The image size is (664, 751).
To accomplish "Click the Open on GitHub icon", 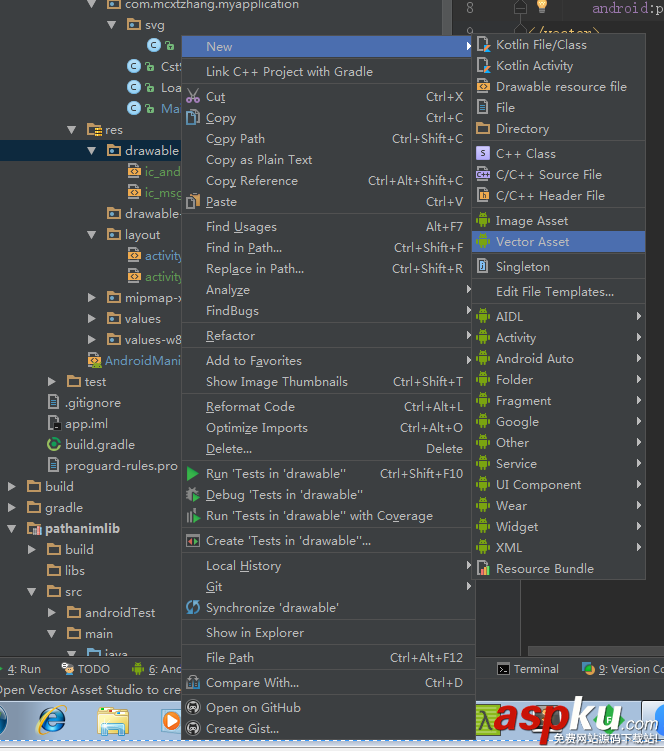I will [x=194, y=708].
